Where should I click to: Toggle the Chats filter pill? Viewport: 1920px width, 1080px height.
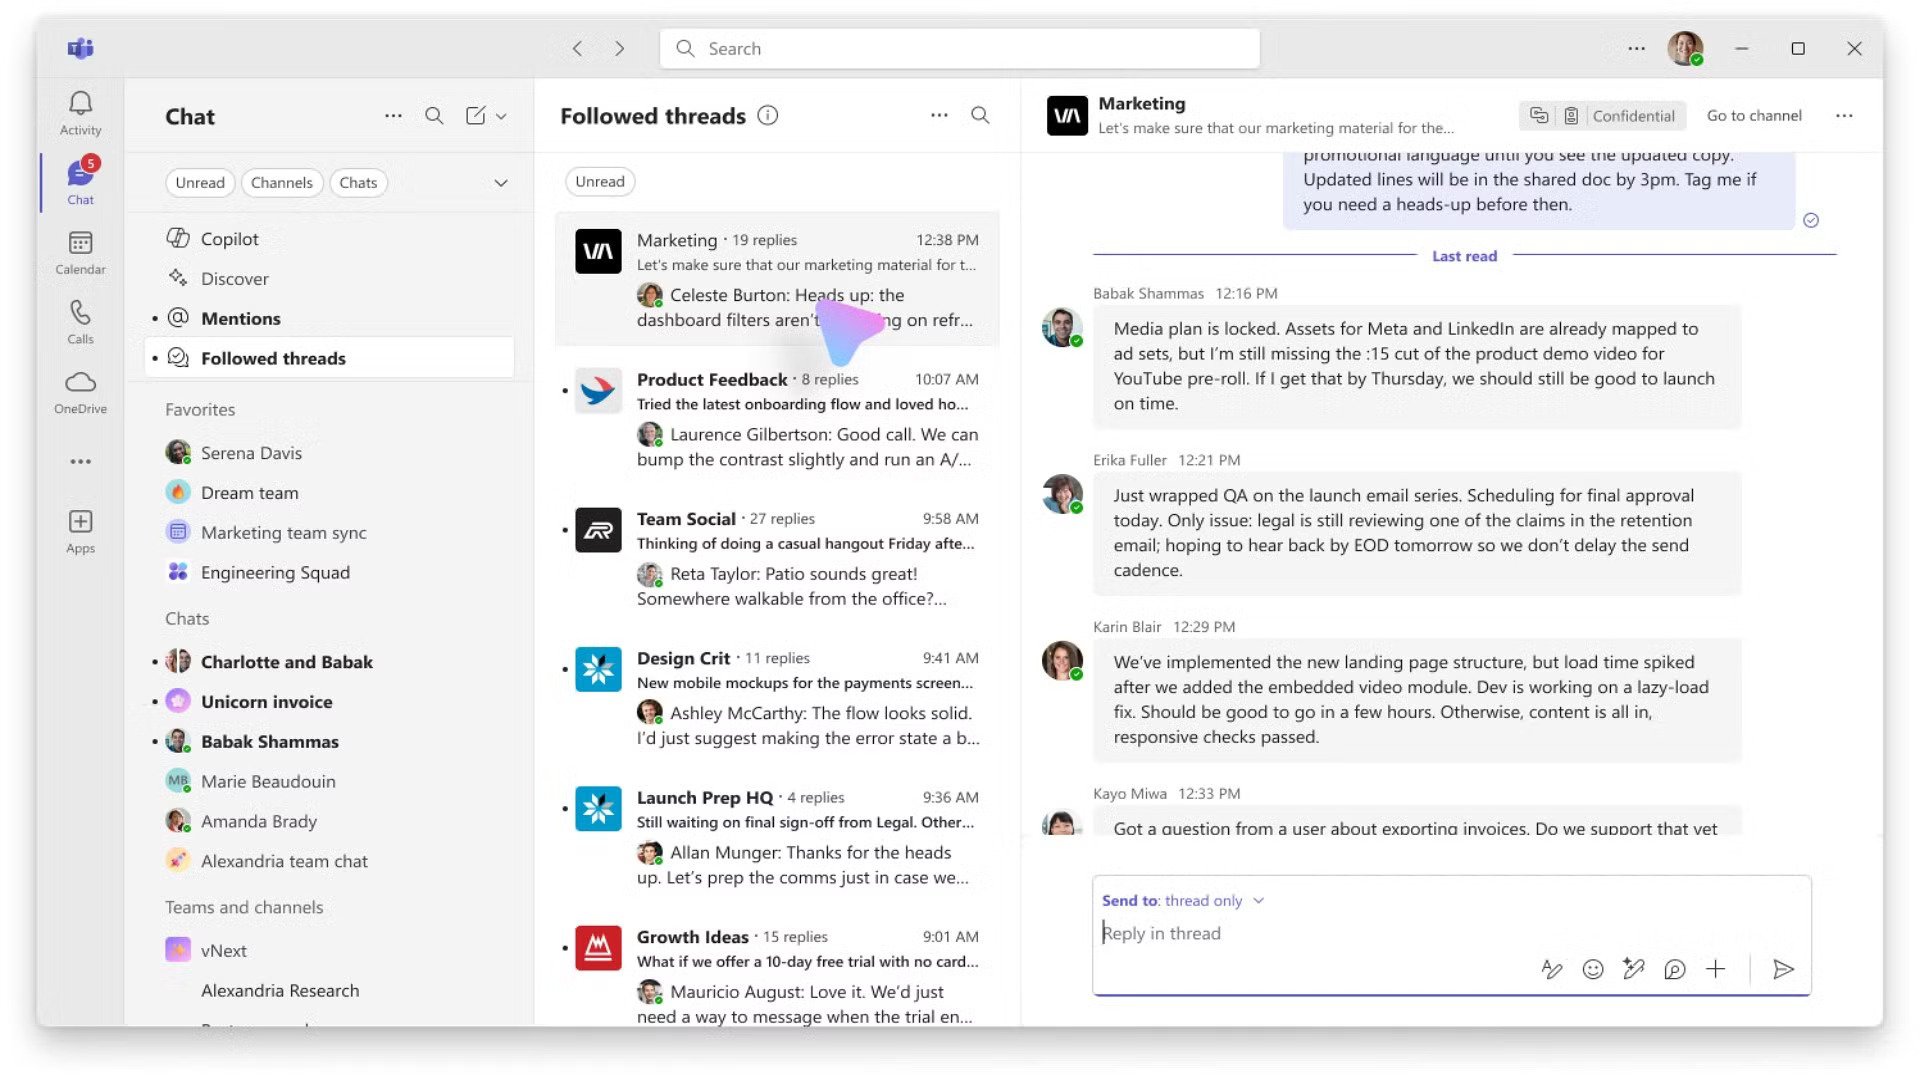point(358,182)
